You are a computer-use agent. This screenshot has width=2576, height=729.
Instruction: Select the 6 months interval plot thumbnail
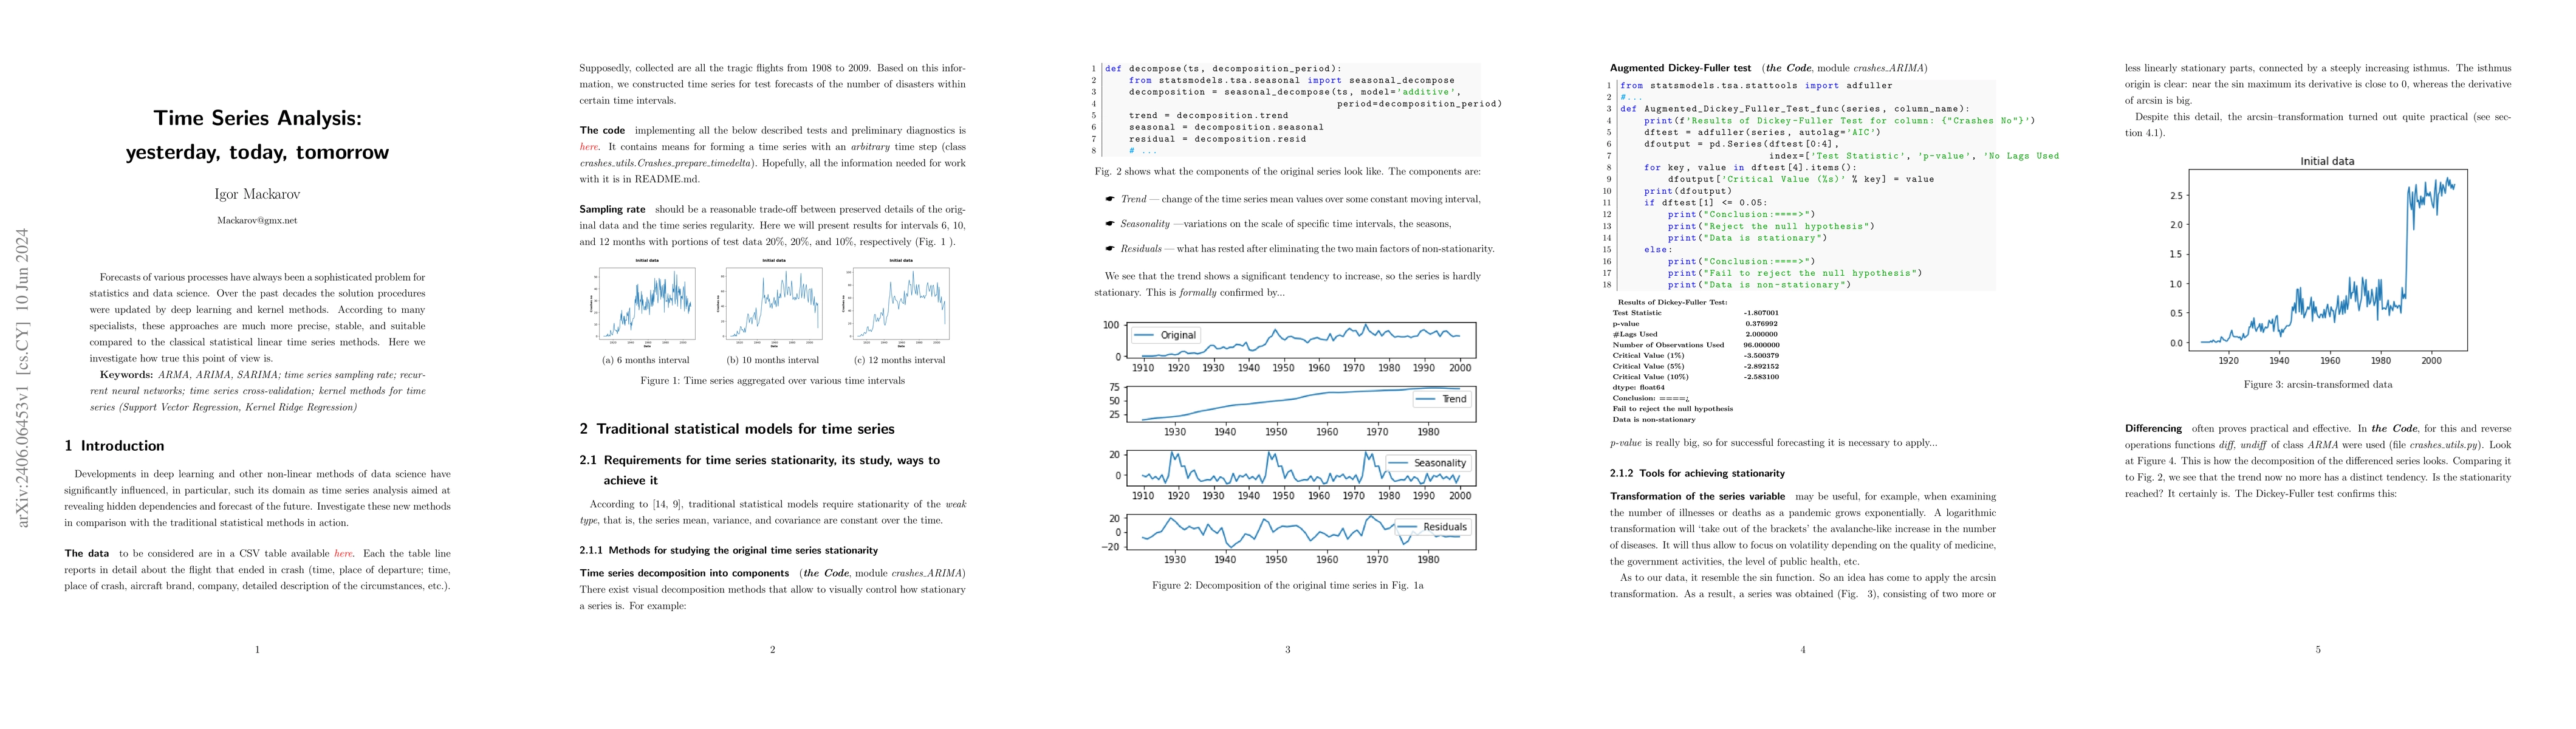click(x=646, y=304)
